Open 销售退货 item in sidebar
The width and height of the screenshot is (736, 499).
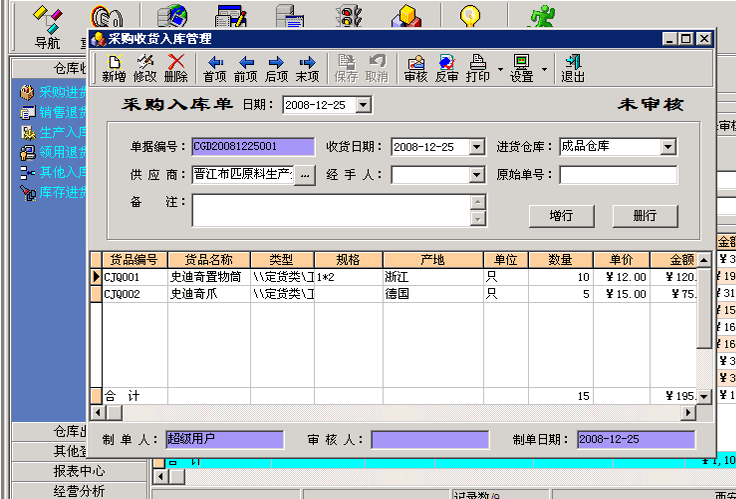coord(53,112)
